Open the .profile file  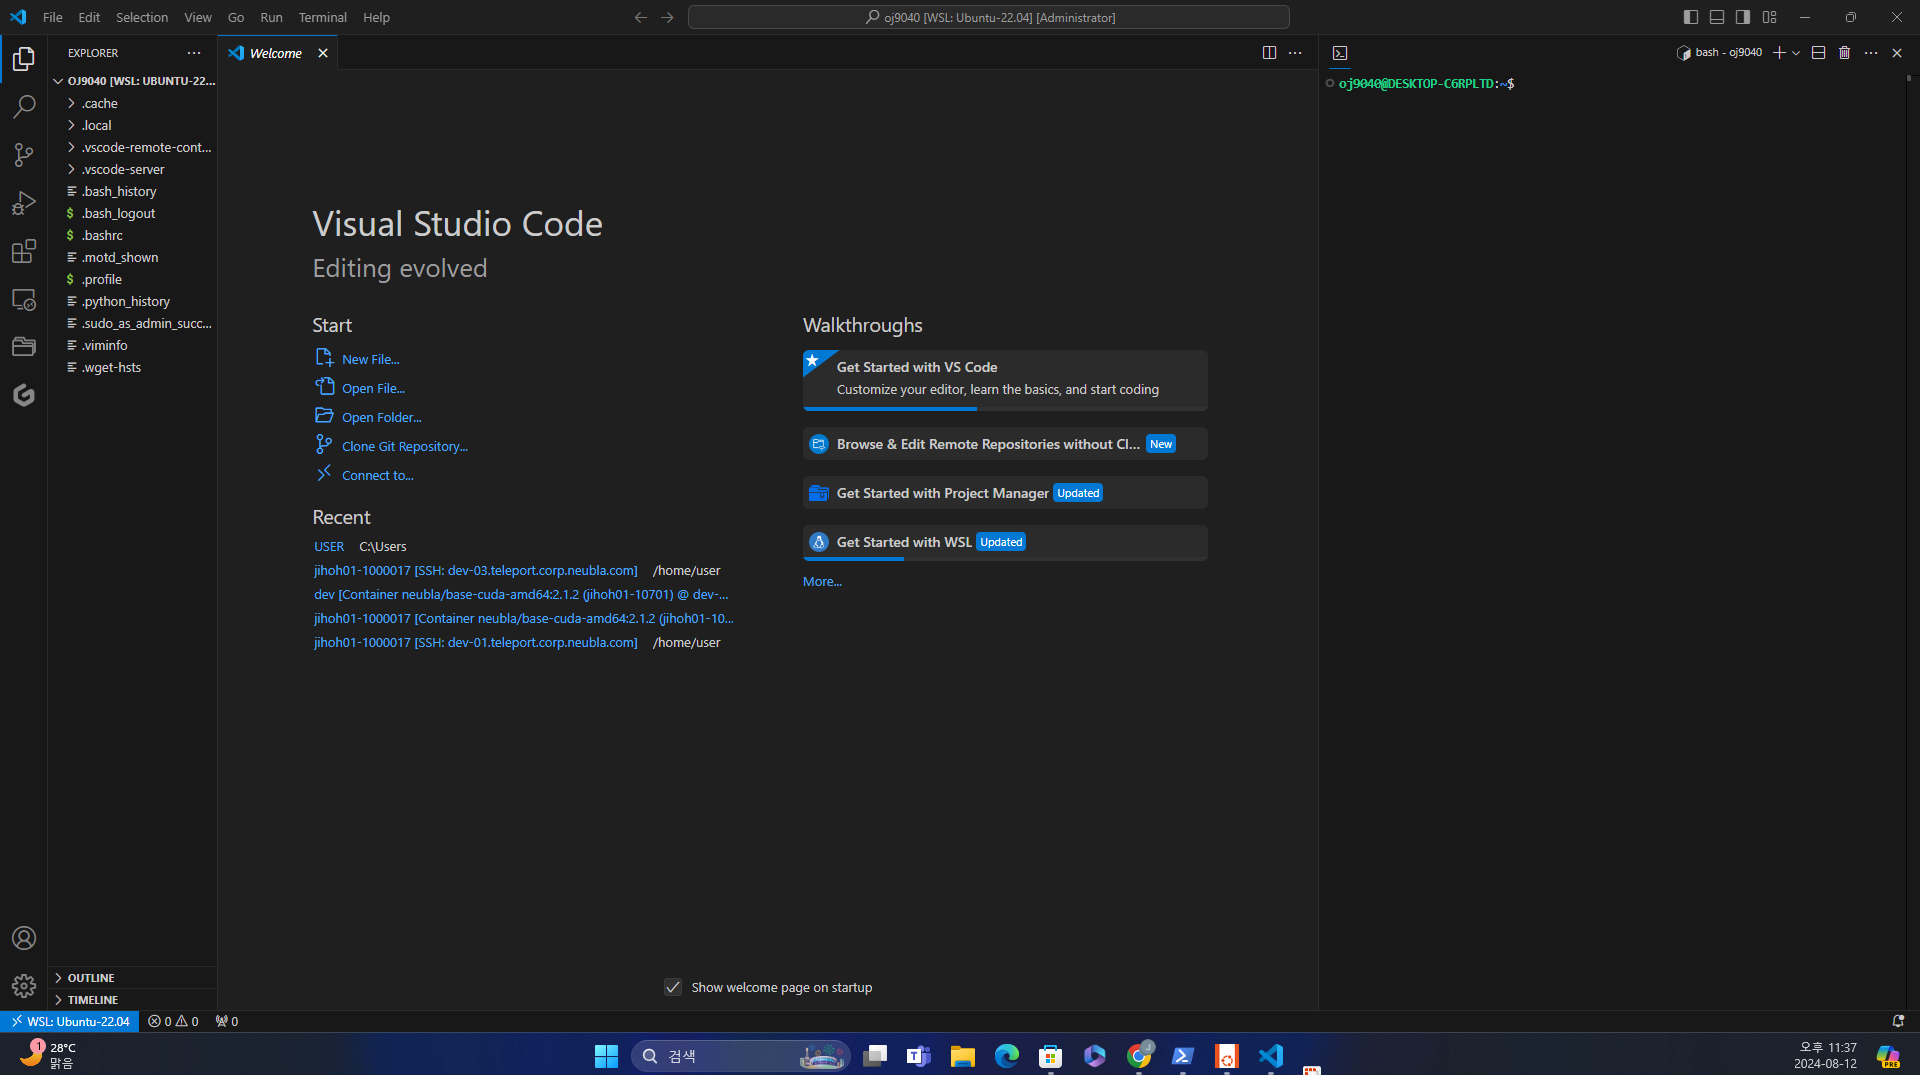point(132,279)
